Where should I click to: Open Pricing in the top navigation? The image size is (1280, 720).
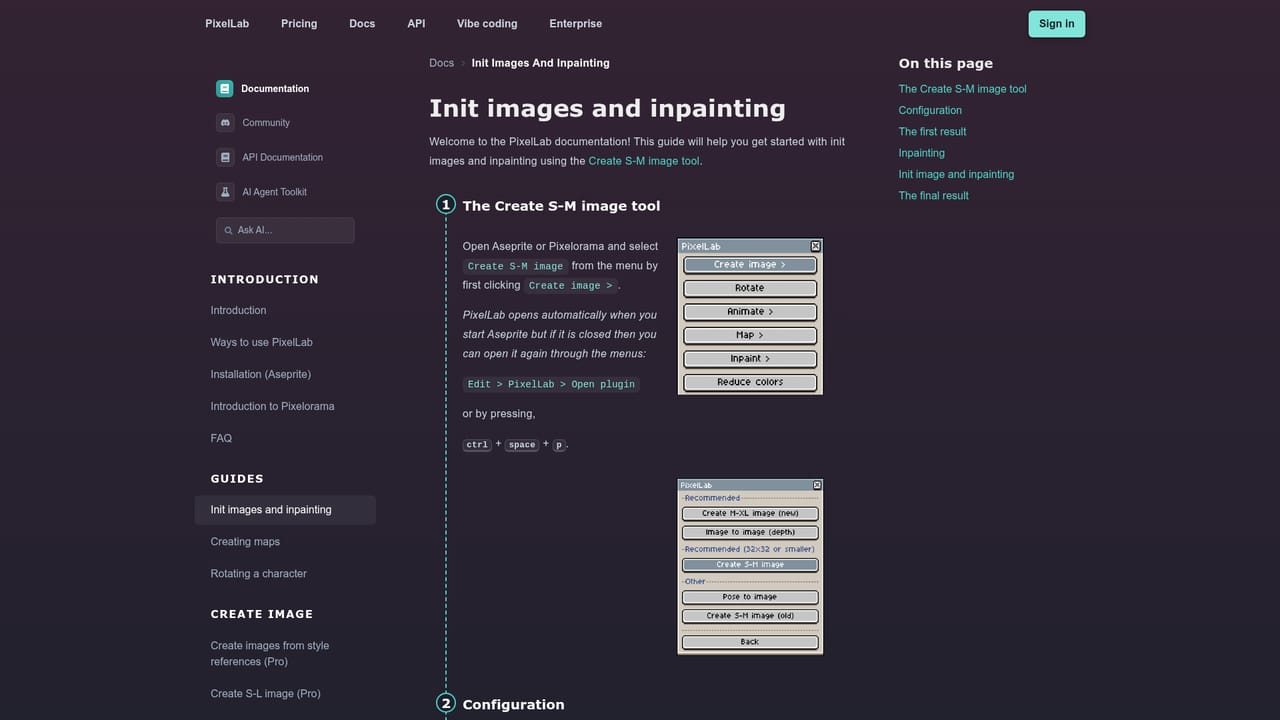[299, 23]
